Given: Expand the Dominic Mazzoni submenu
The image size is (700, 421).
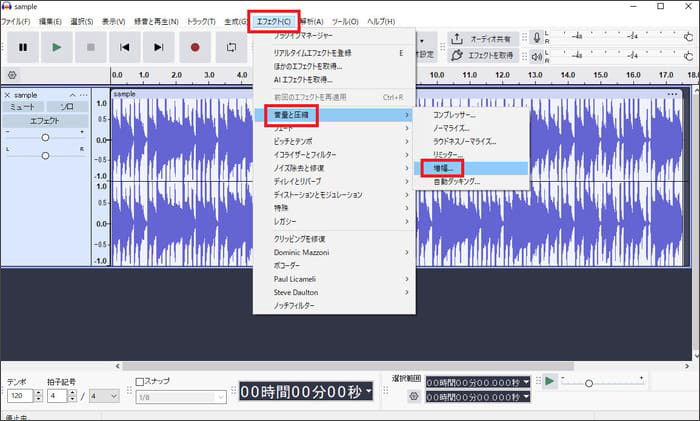Looking at the screenshot, I should 334,252.
